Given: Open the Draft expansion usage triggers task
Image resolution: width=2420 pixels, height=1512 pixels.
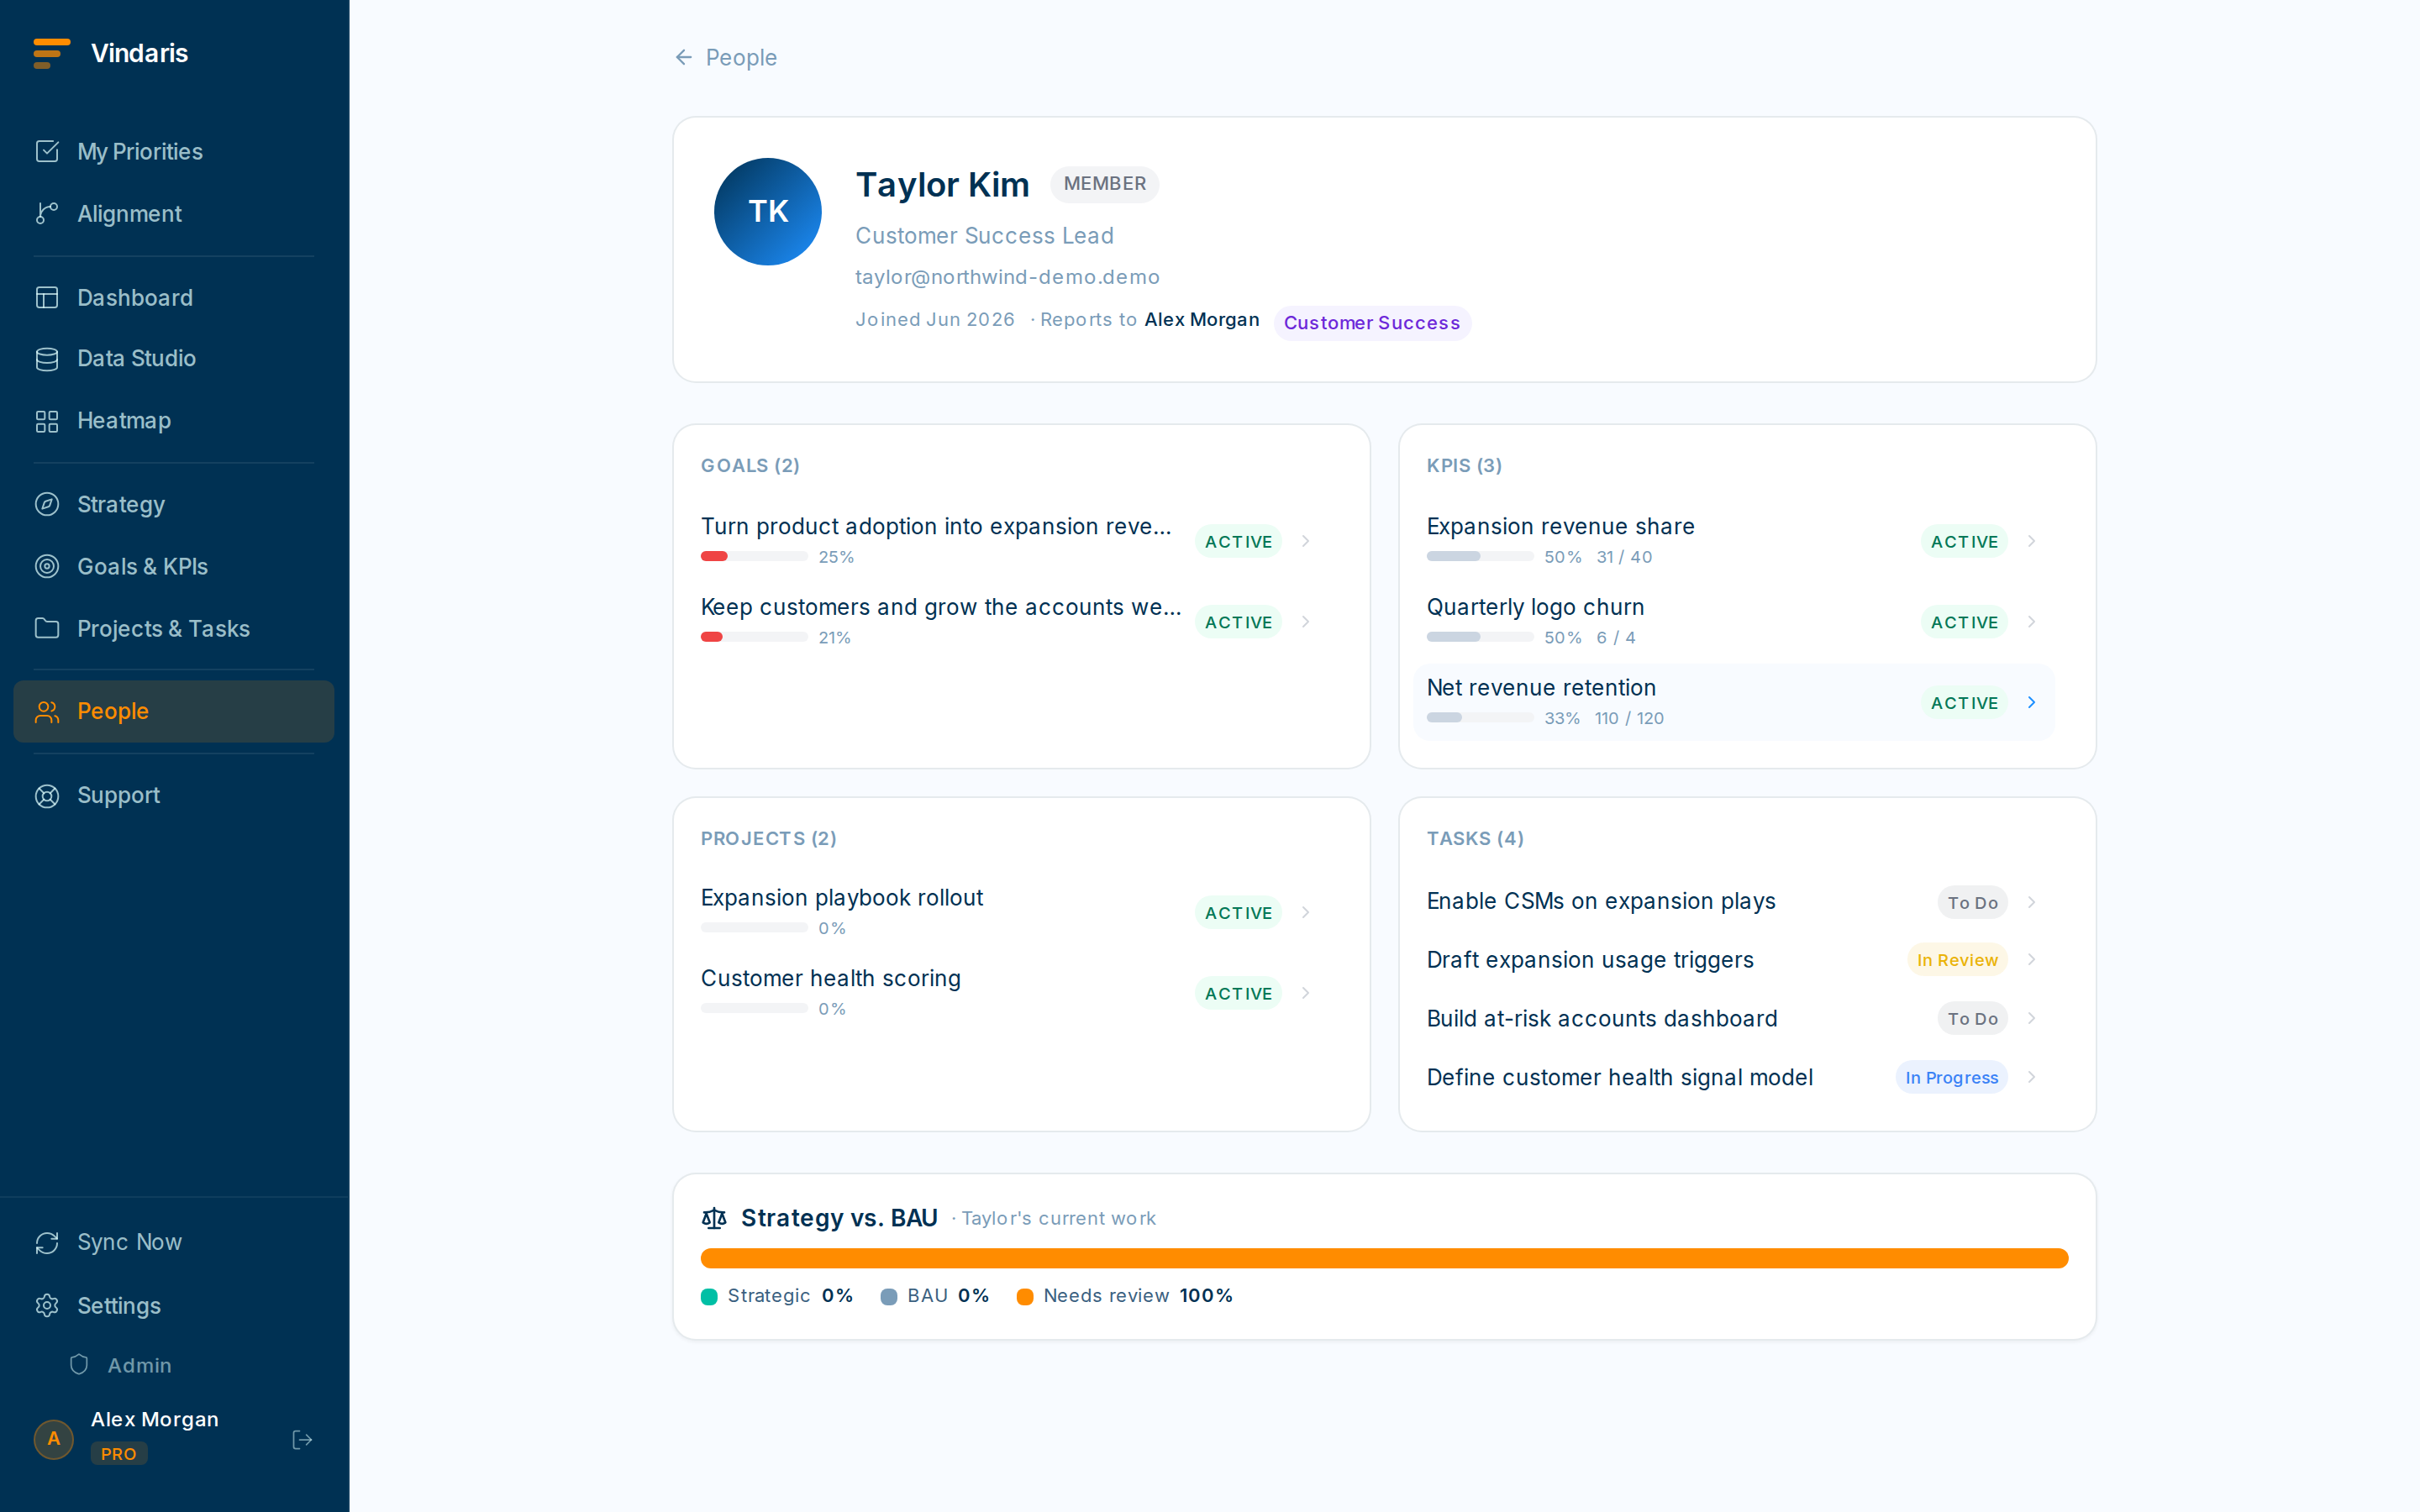Looking at the screenshot, I should pos(1734,960).
